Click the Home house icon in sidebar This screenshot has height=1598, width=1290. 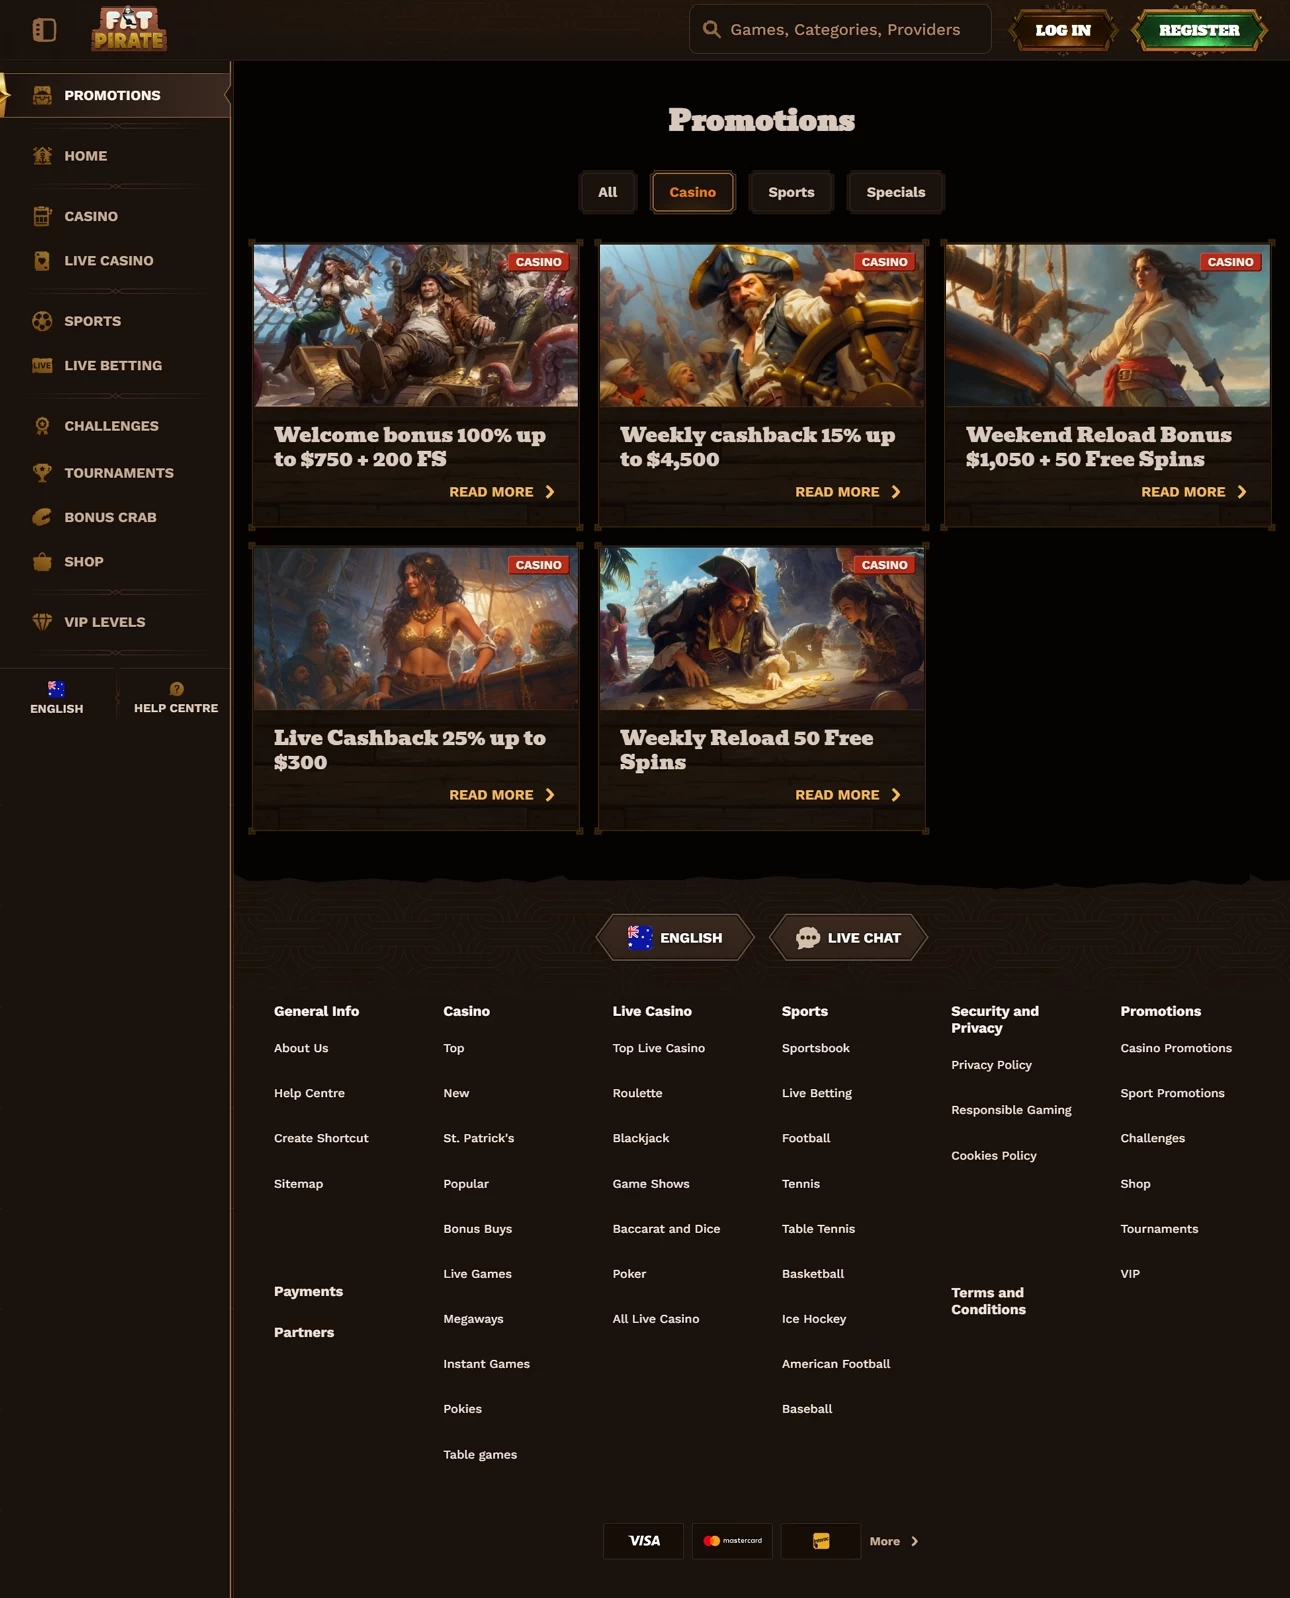point(42,155)
